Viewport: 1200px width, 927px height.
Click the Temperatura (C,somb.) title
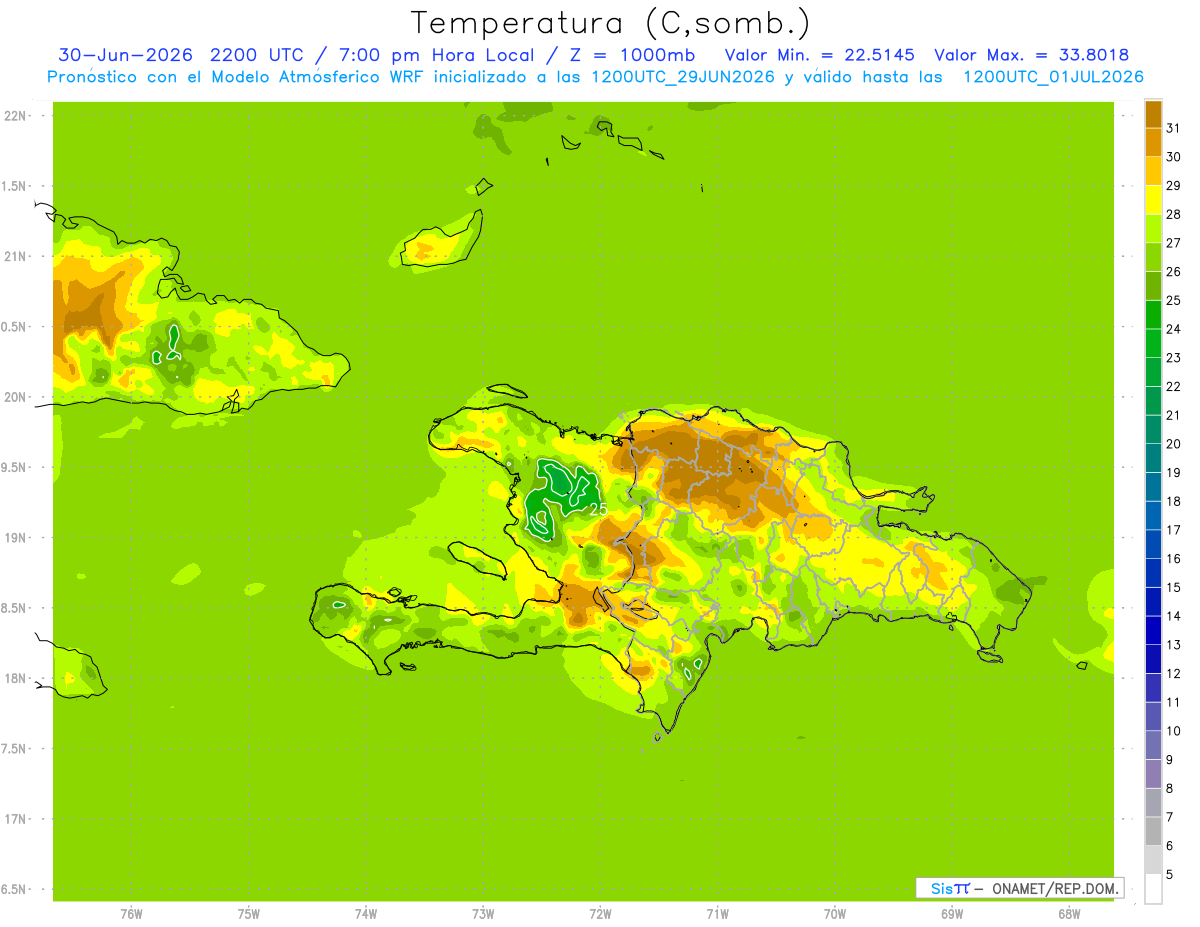610,23
